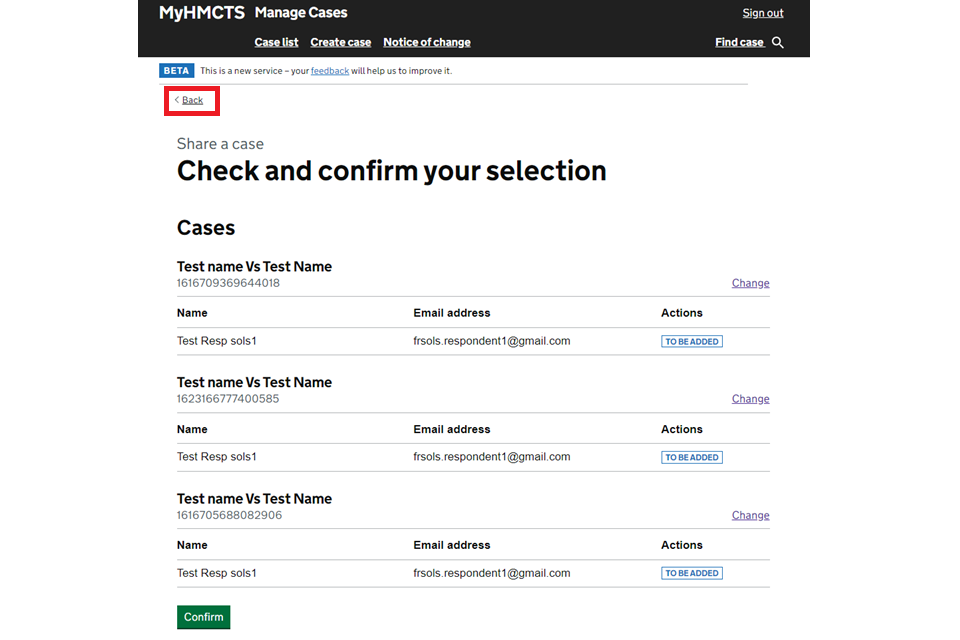The width and height of the screenshot is (960, 640).
Task: Click the Manage Cases header title
Action: 301,13
